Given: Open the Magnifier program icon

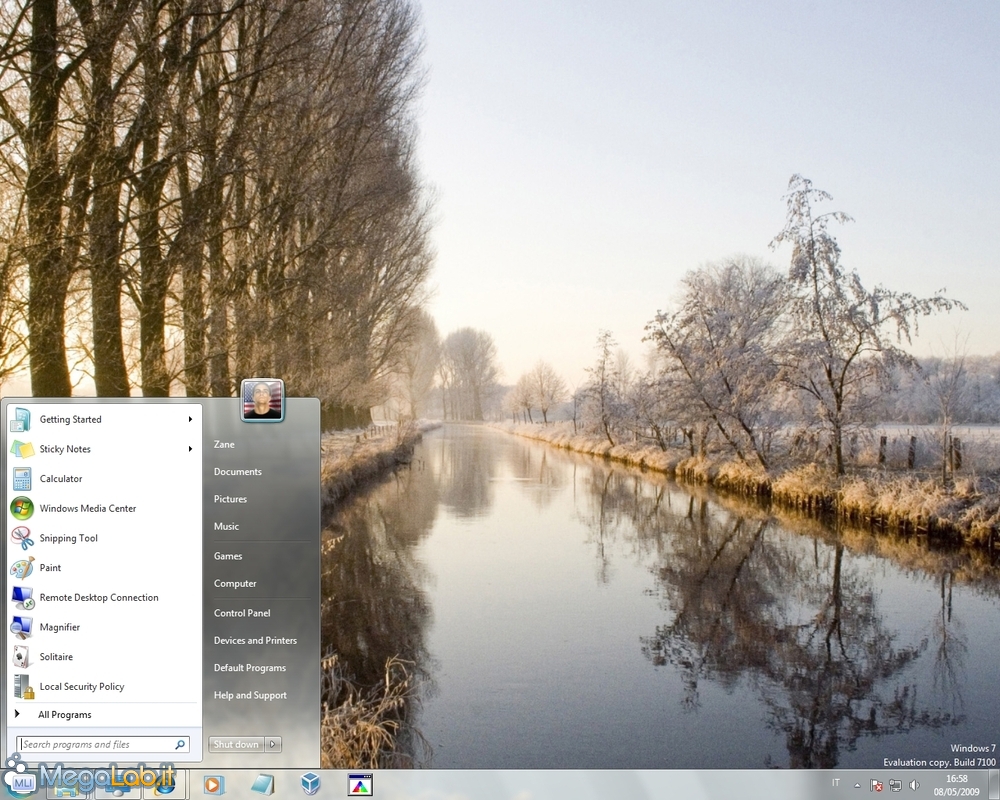Looking at the screenshot, I should (x=22, y=627).
